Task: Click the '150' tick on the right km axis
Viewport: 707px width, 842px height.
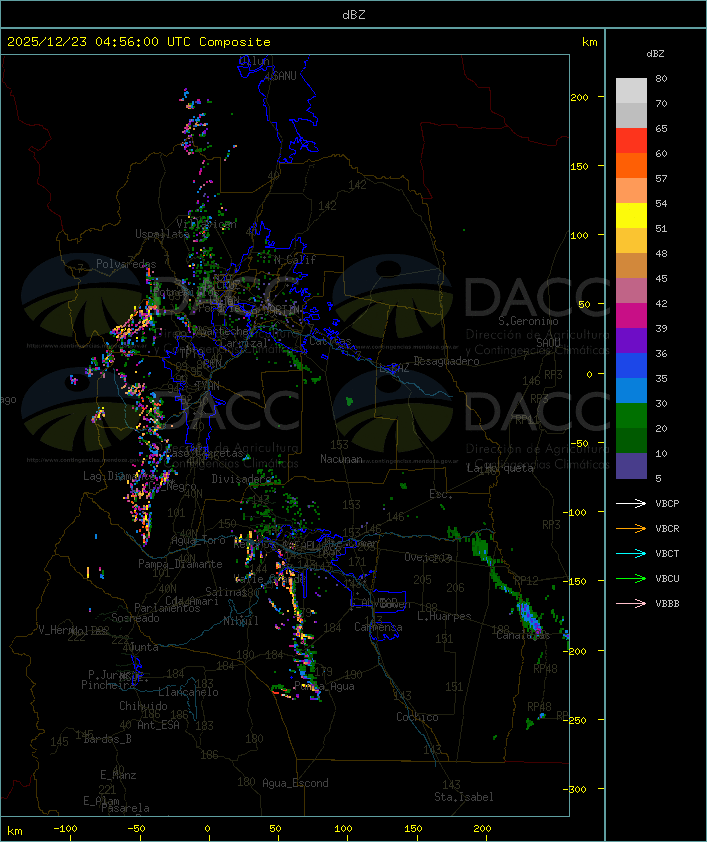Action: pyautogui.click(x=580, y=166)
